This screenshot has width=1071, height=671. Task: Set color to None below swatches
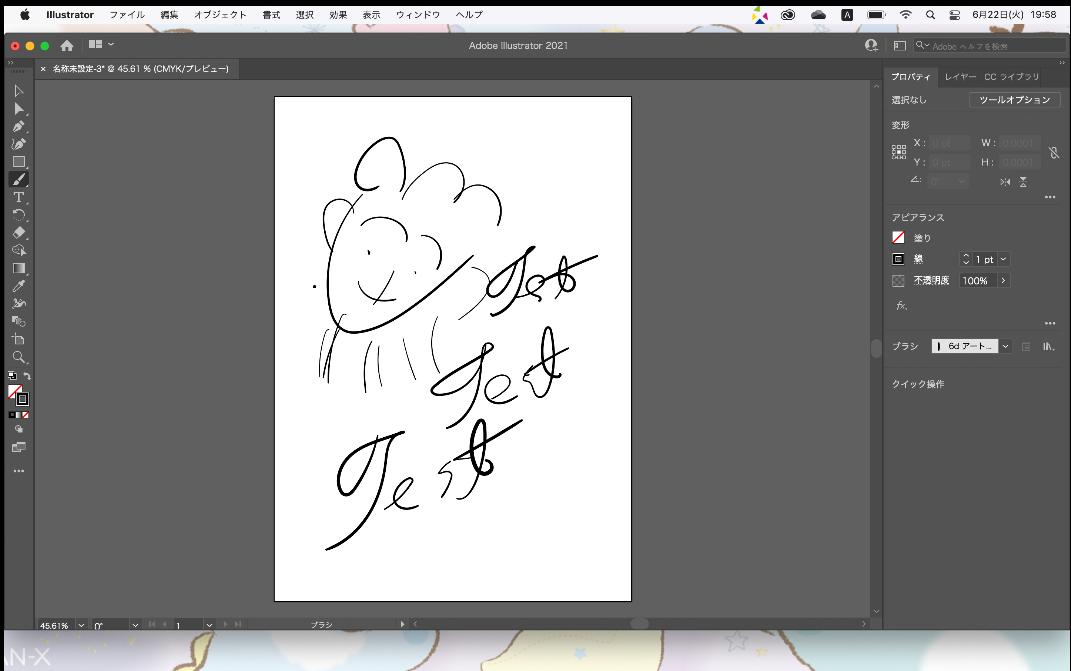click(25, 415)
